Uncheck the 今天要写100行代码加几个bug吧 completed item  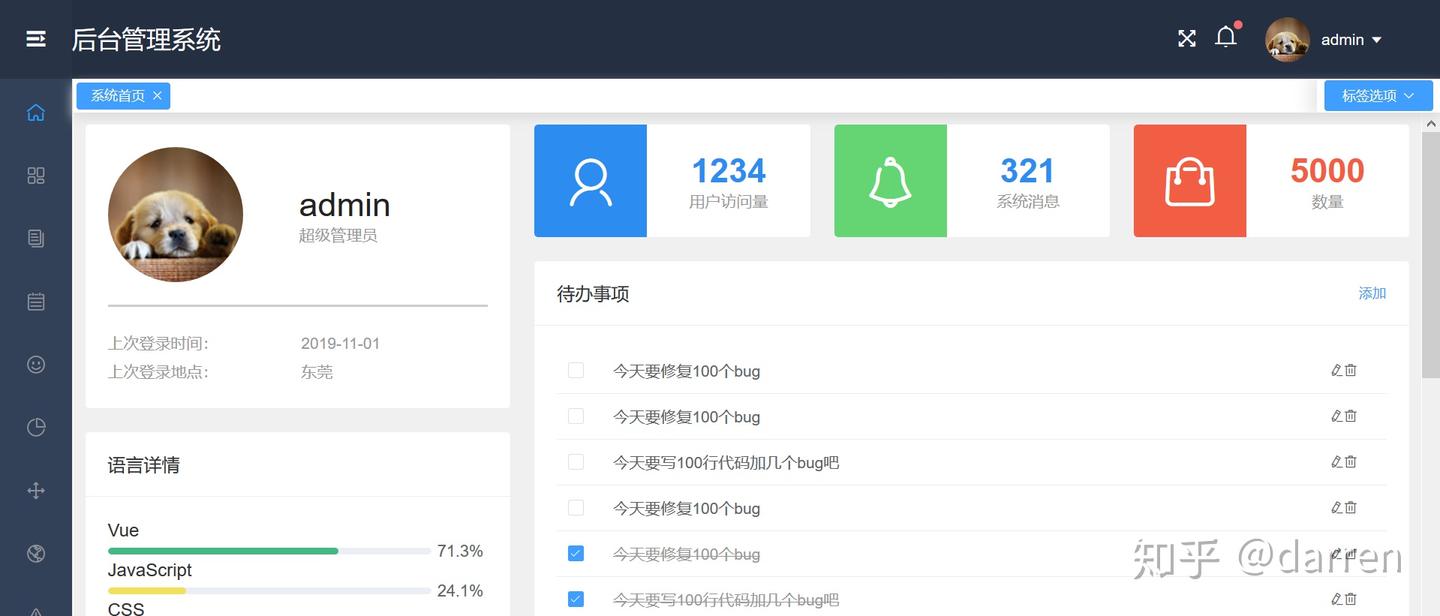[576, 599]
